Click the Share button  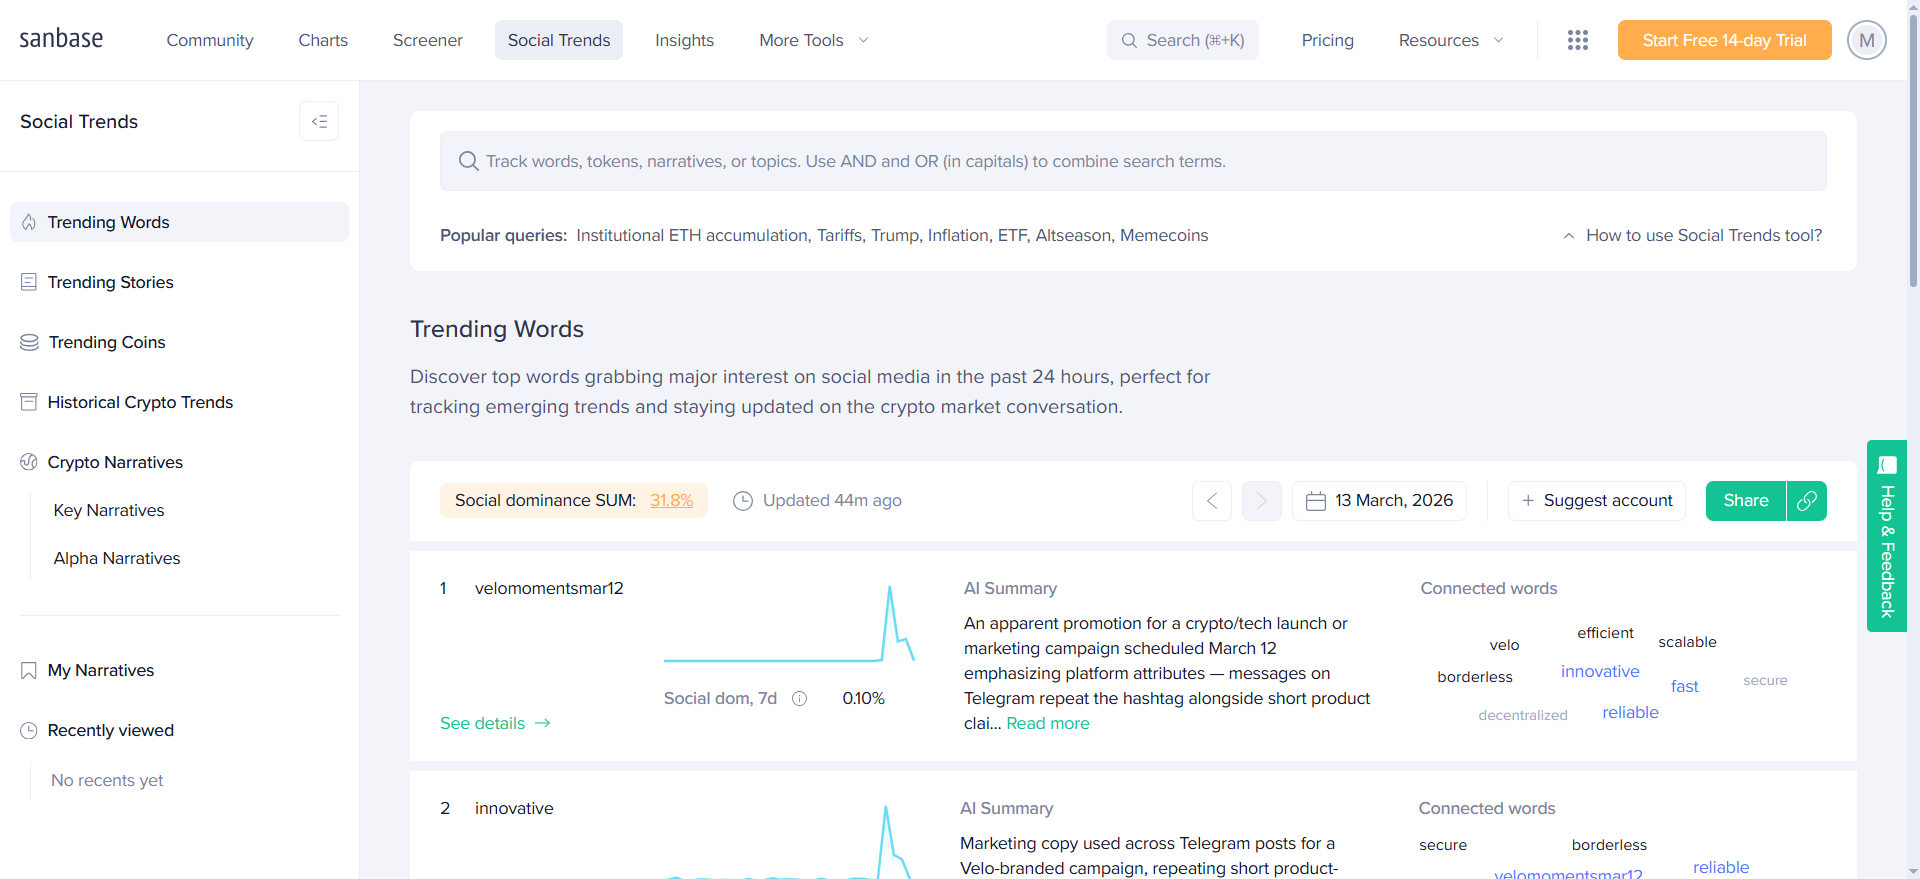pos(1746,501)
